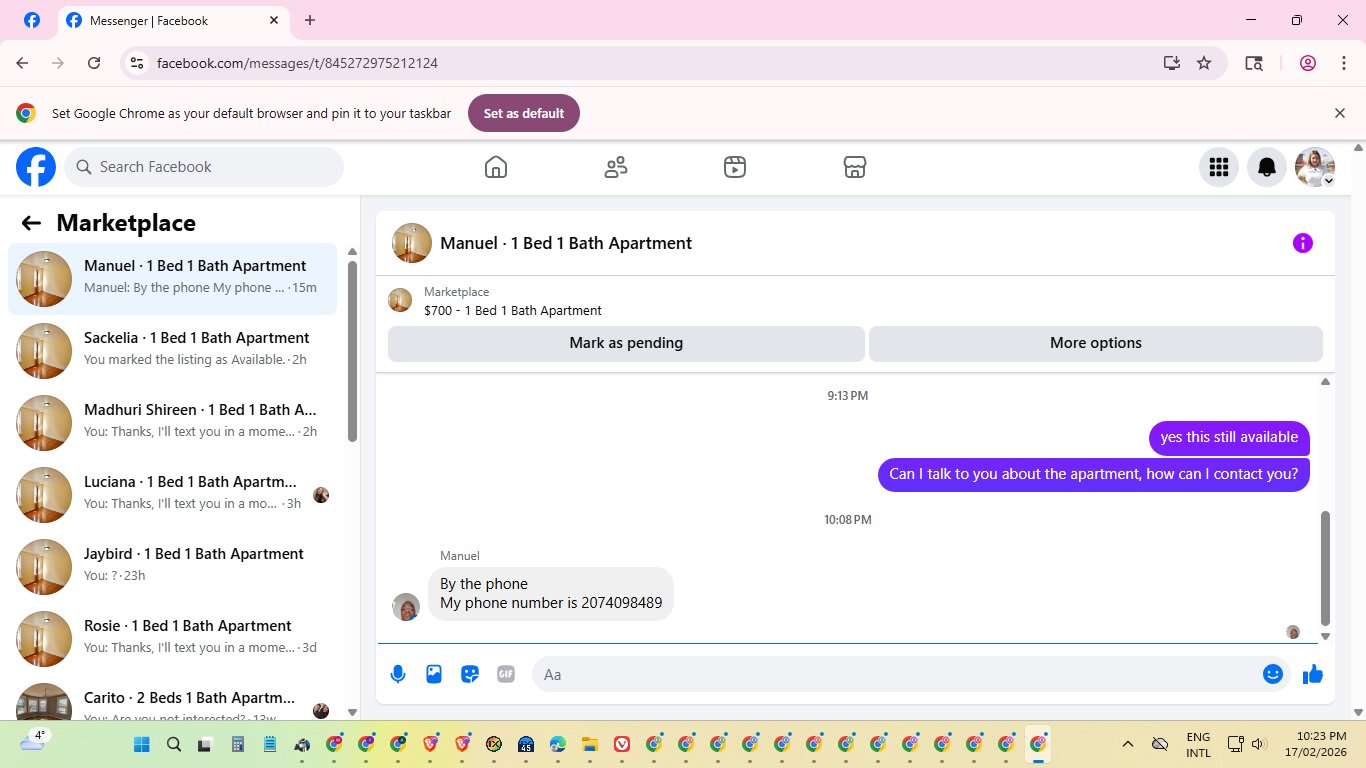Screen dimensions: 1366x768
Task: Open the Video/Reels icon in top navigation
Action: click(x=735, y=167)
